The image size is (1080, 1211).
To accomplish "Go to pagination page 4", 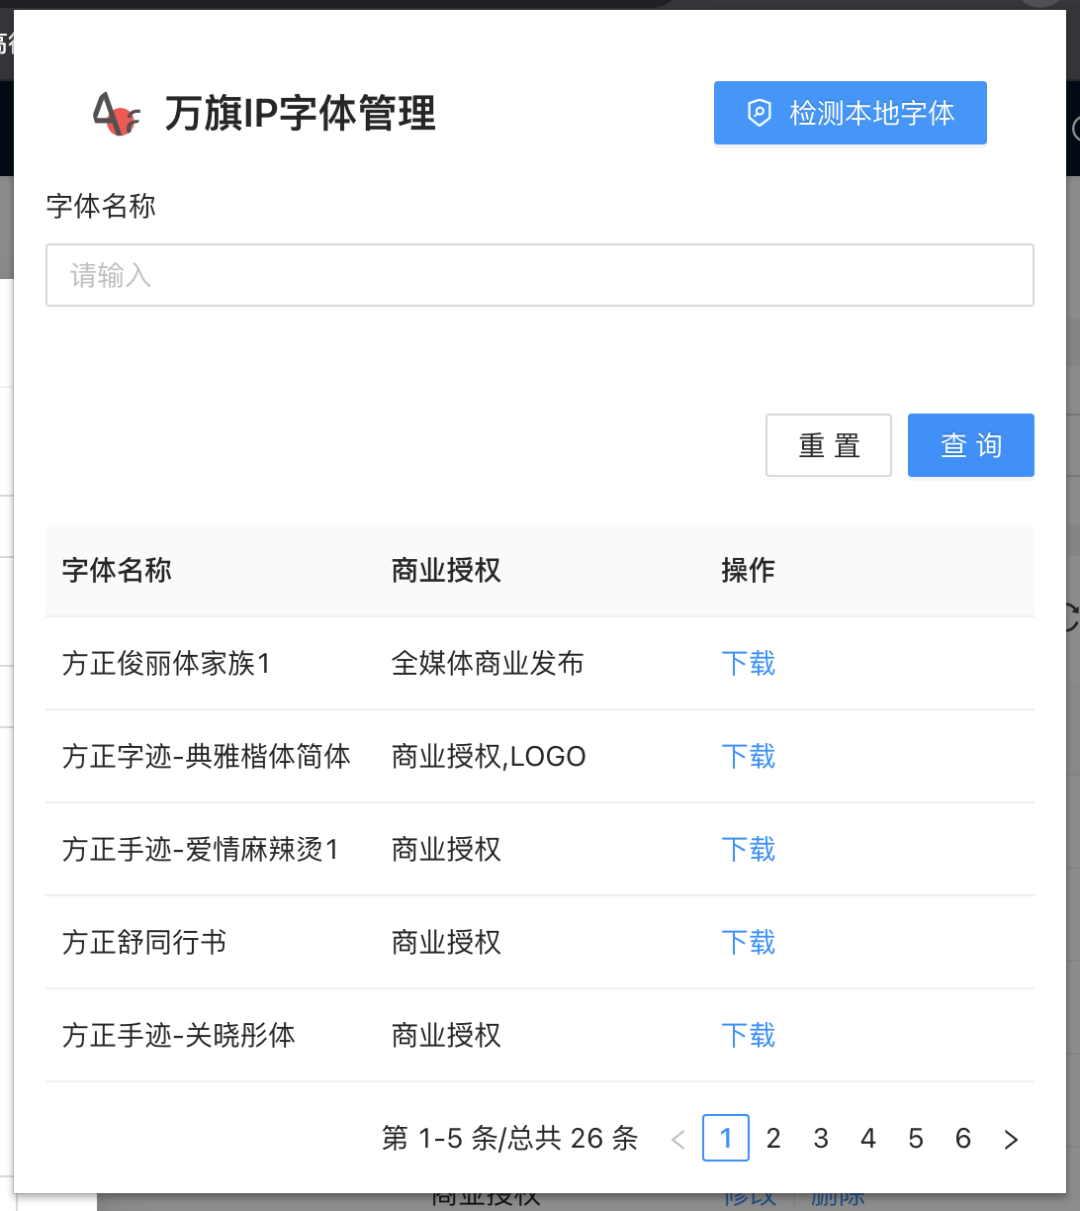I will (868, 1138).
